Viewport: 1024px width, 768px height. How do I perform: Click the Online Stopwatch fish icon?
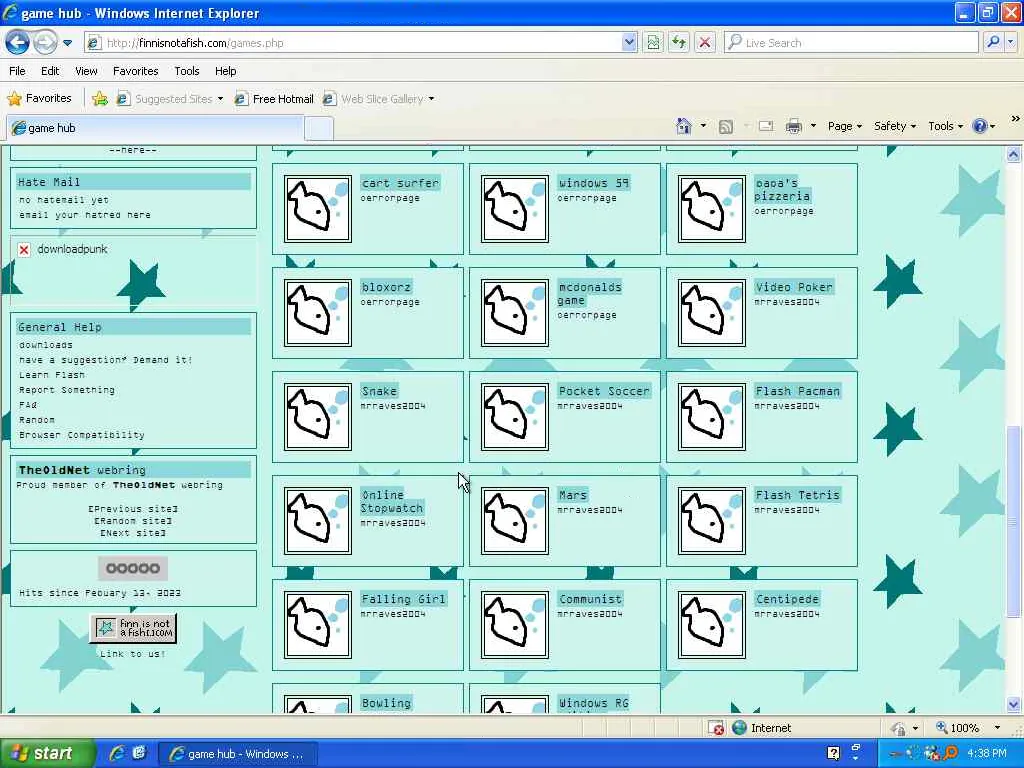point(318,521)
